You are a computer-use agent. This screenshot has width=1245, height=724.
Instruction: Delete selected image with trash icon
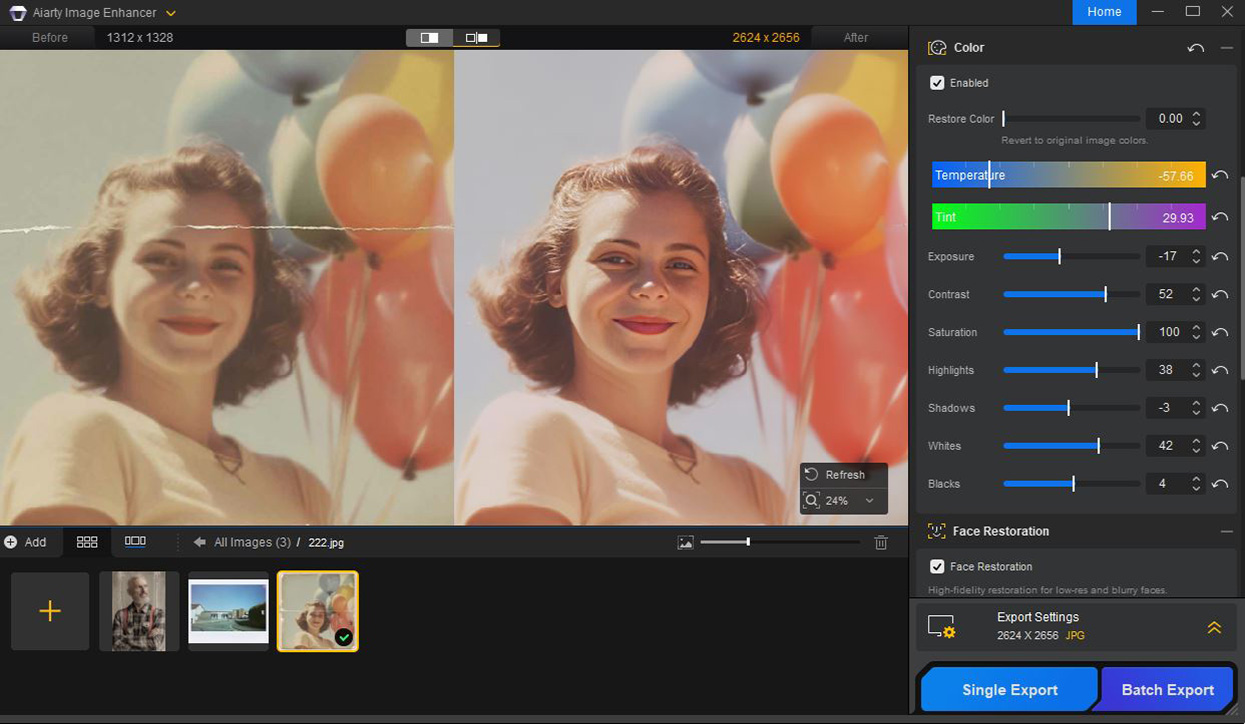pos(881,542)
